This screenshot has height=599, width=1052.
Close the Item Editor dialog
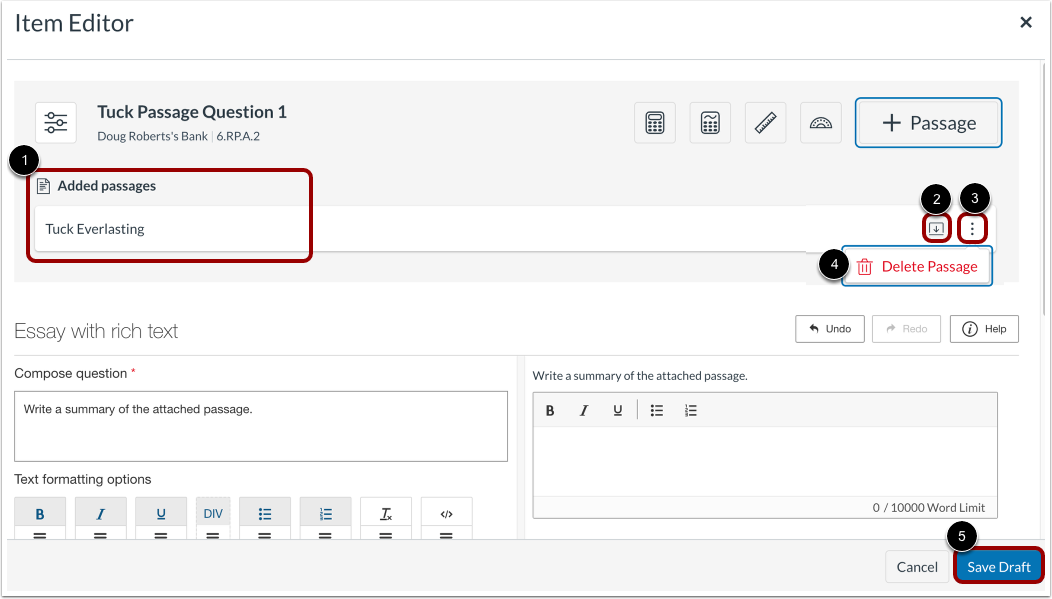(1026, 23)
